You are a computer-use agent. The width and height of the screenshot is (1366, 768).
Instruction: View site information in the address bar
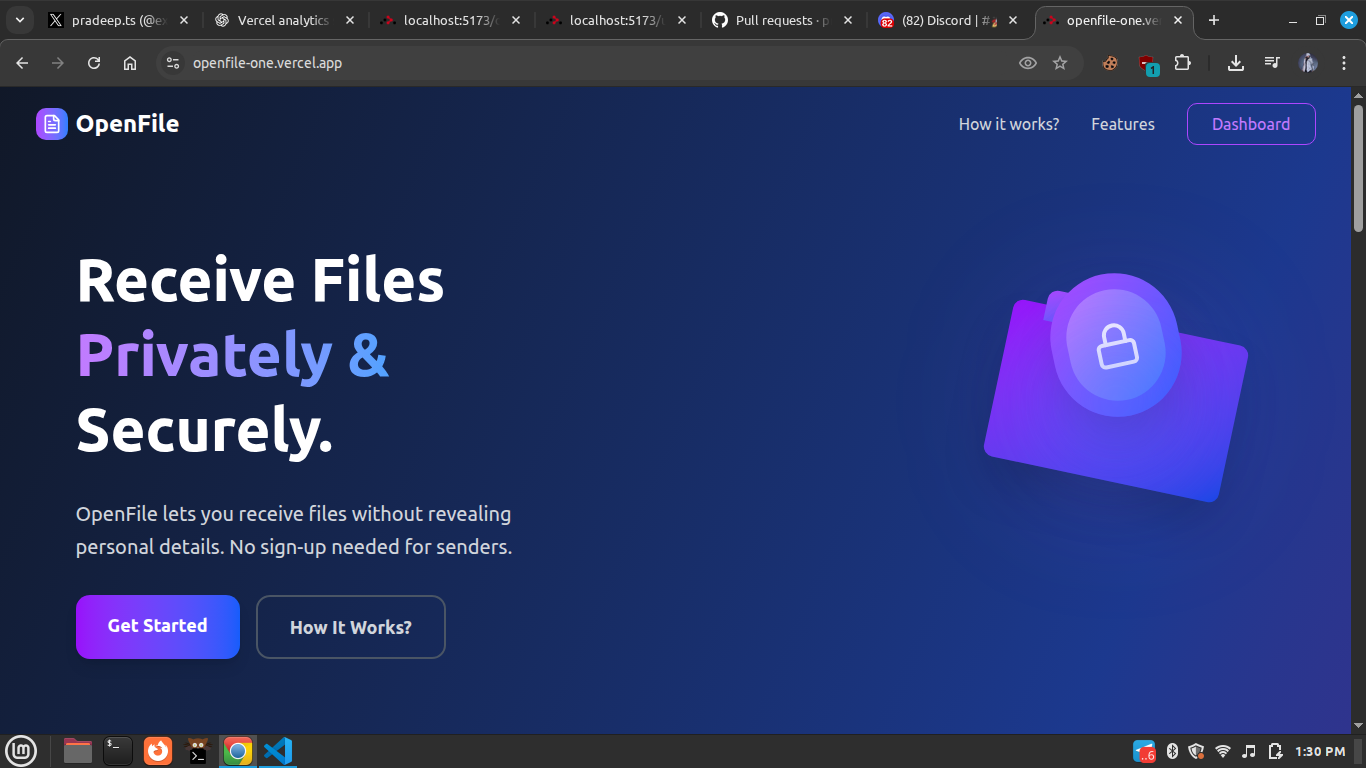[x=173, y=63]
